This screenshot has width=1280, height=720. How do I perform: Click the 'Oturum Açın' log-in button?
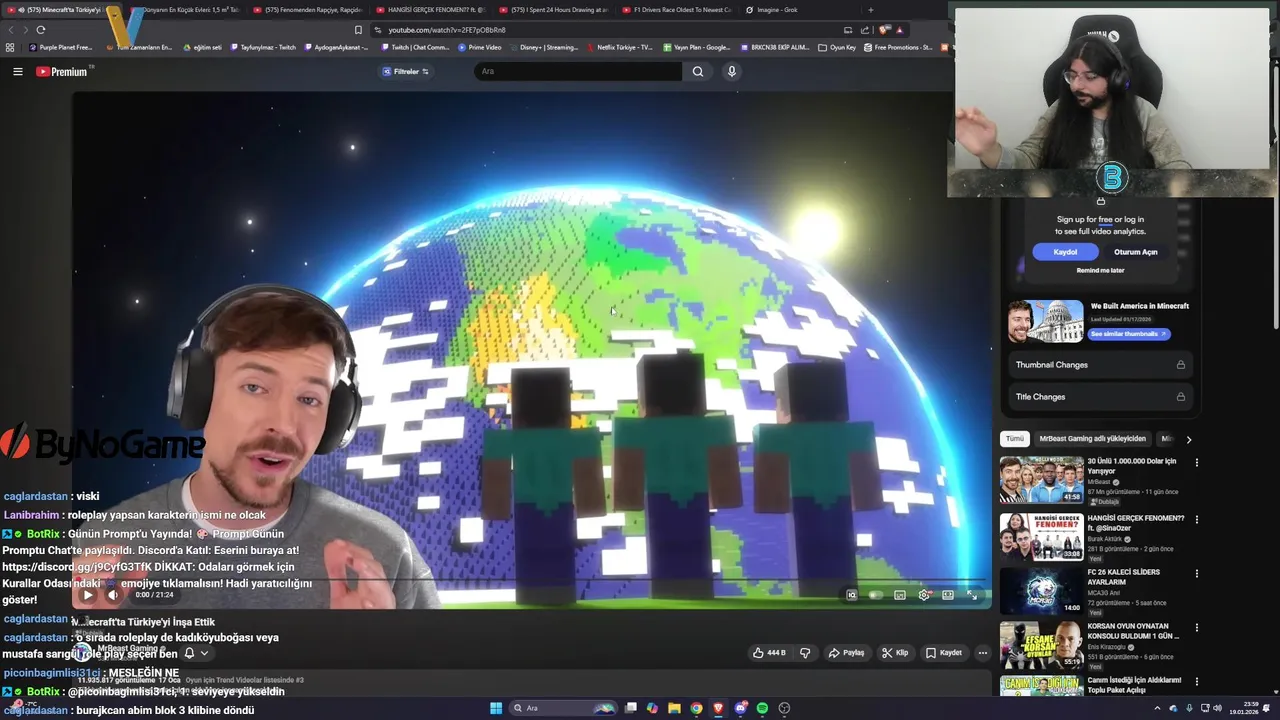(1135, 252)
